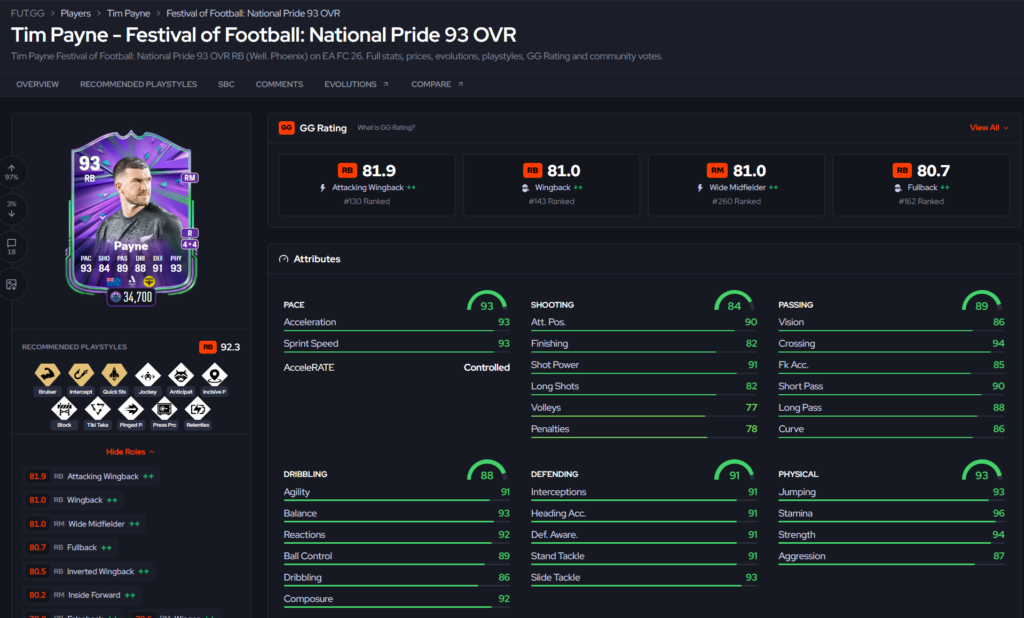Image resolution: width=1024 pixels, height=618 pixels.
Task: Open the Compare external link tab
Action: [x=437, y=84]
